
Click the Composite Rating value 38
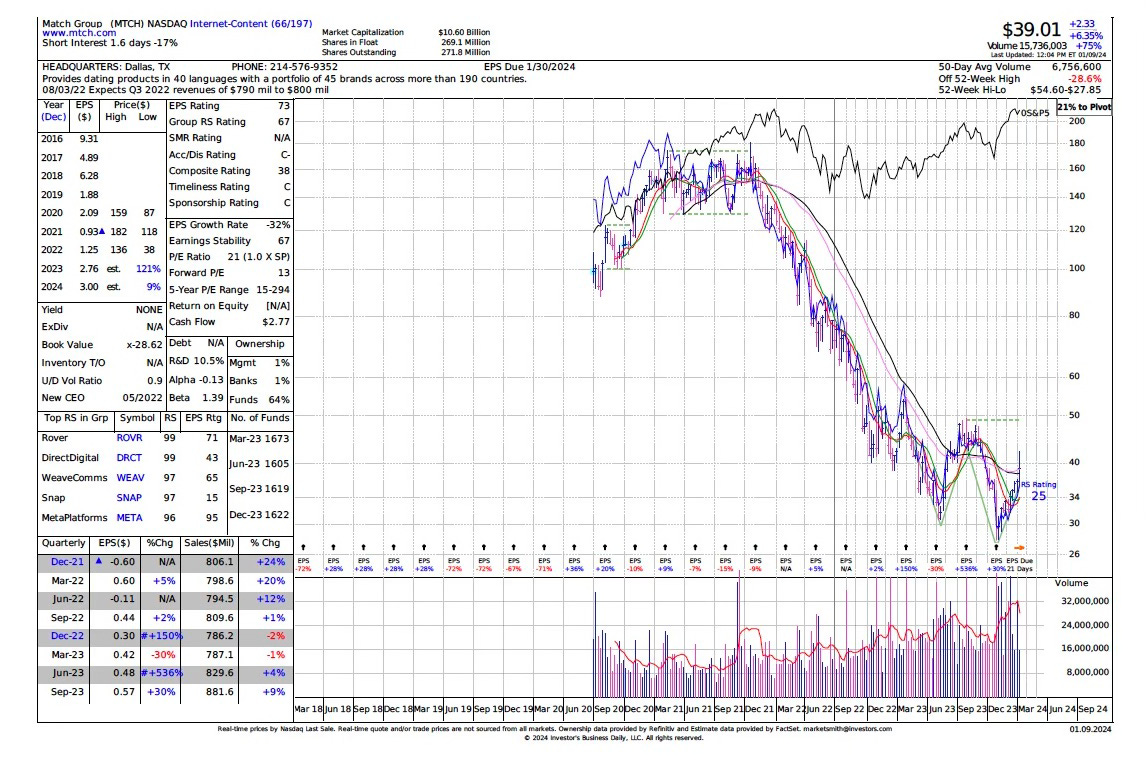tap(284, 170)
